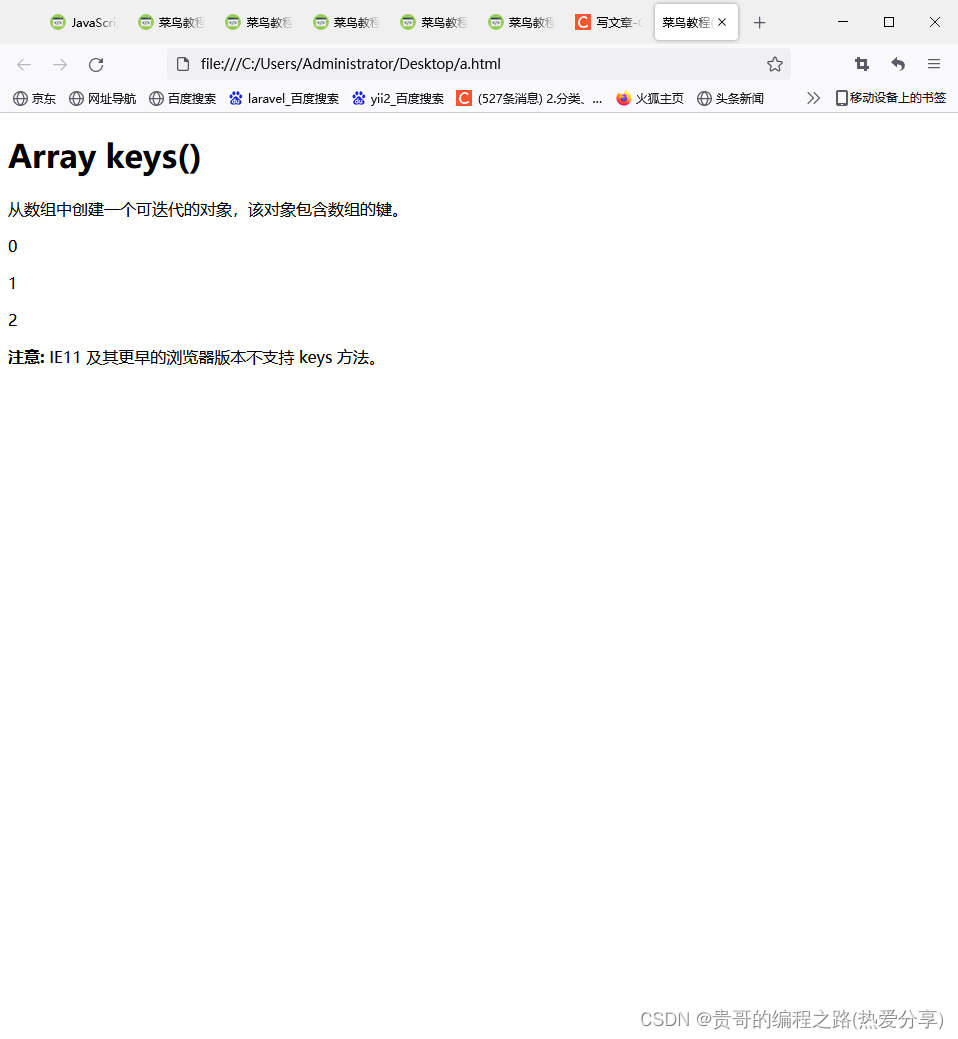Viewport: 958px width, 1039px height.
Task: Expand the overflow bookmarks chevron
Action: click(x=813, y=98)
